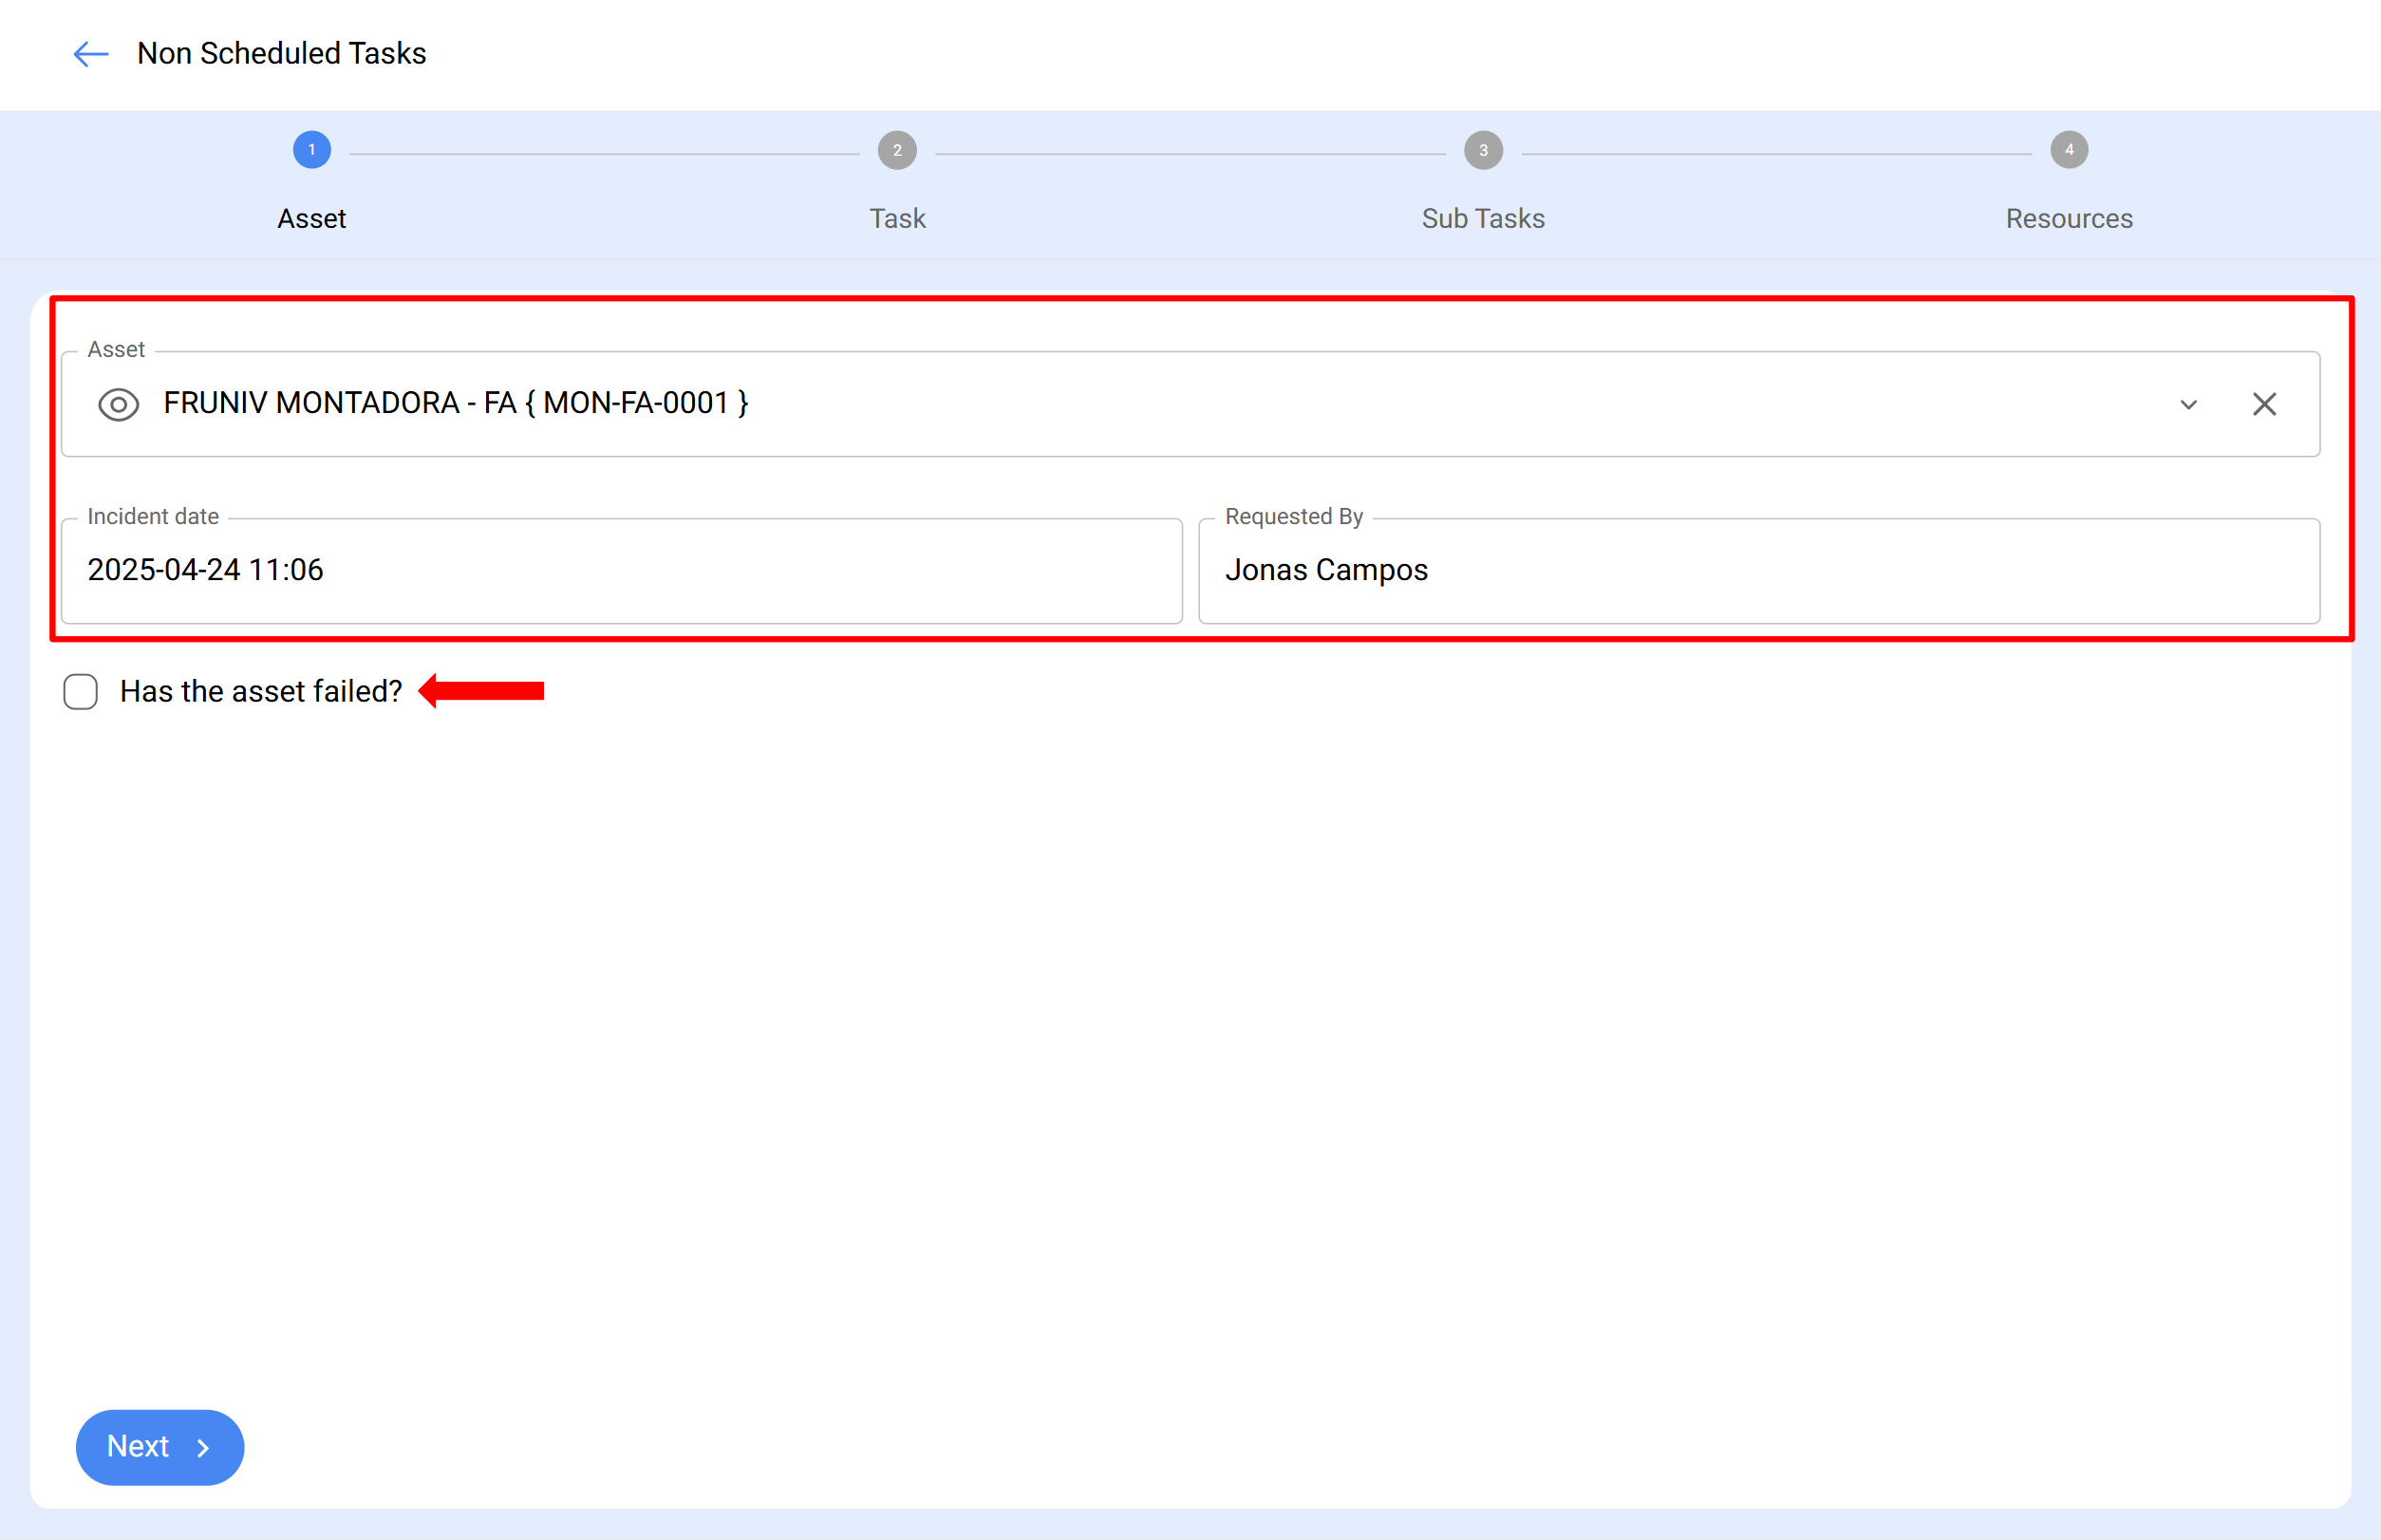
Task: Click the Incident date field showing 2025-04-24
Action: [620, 570]
